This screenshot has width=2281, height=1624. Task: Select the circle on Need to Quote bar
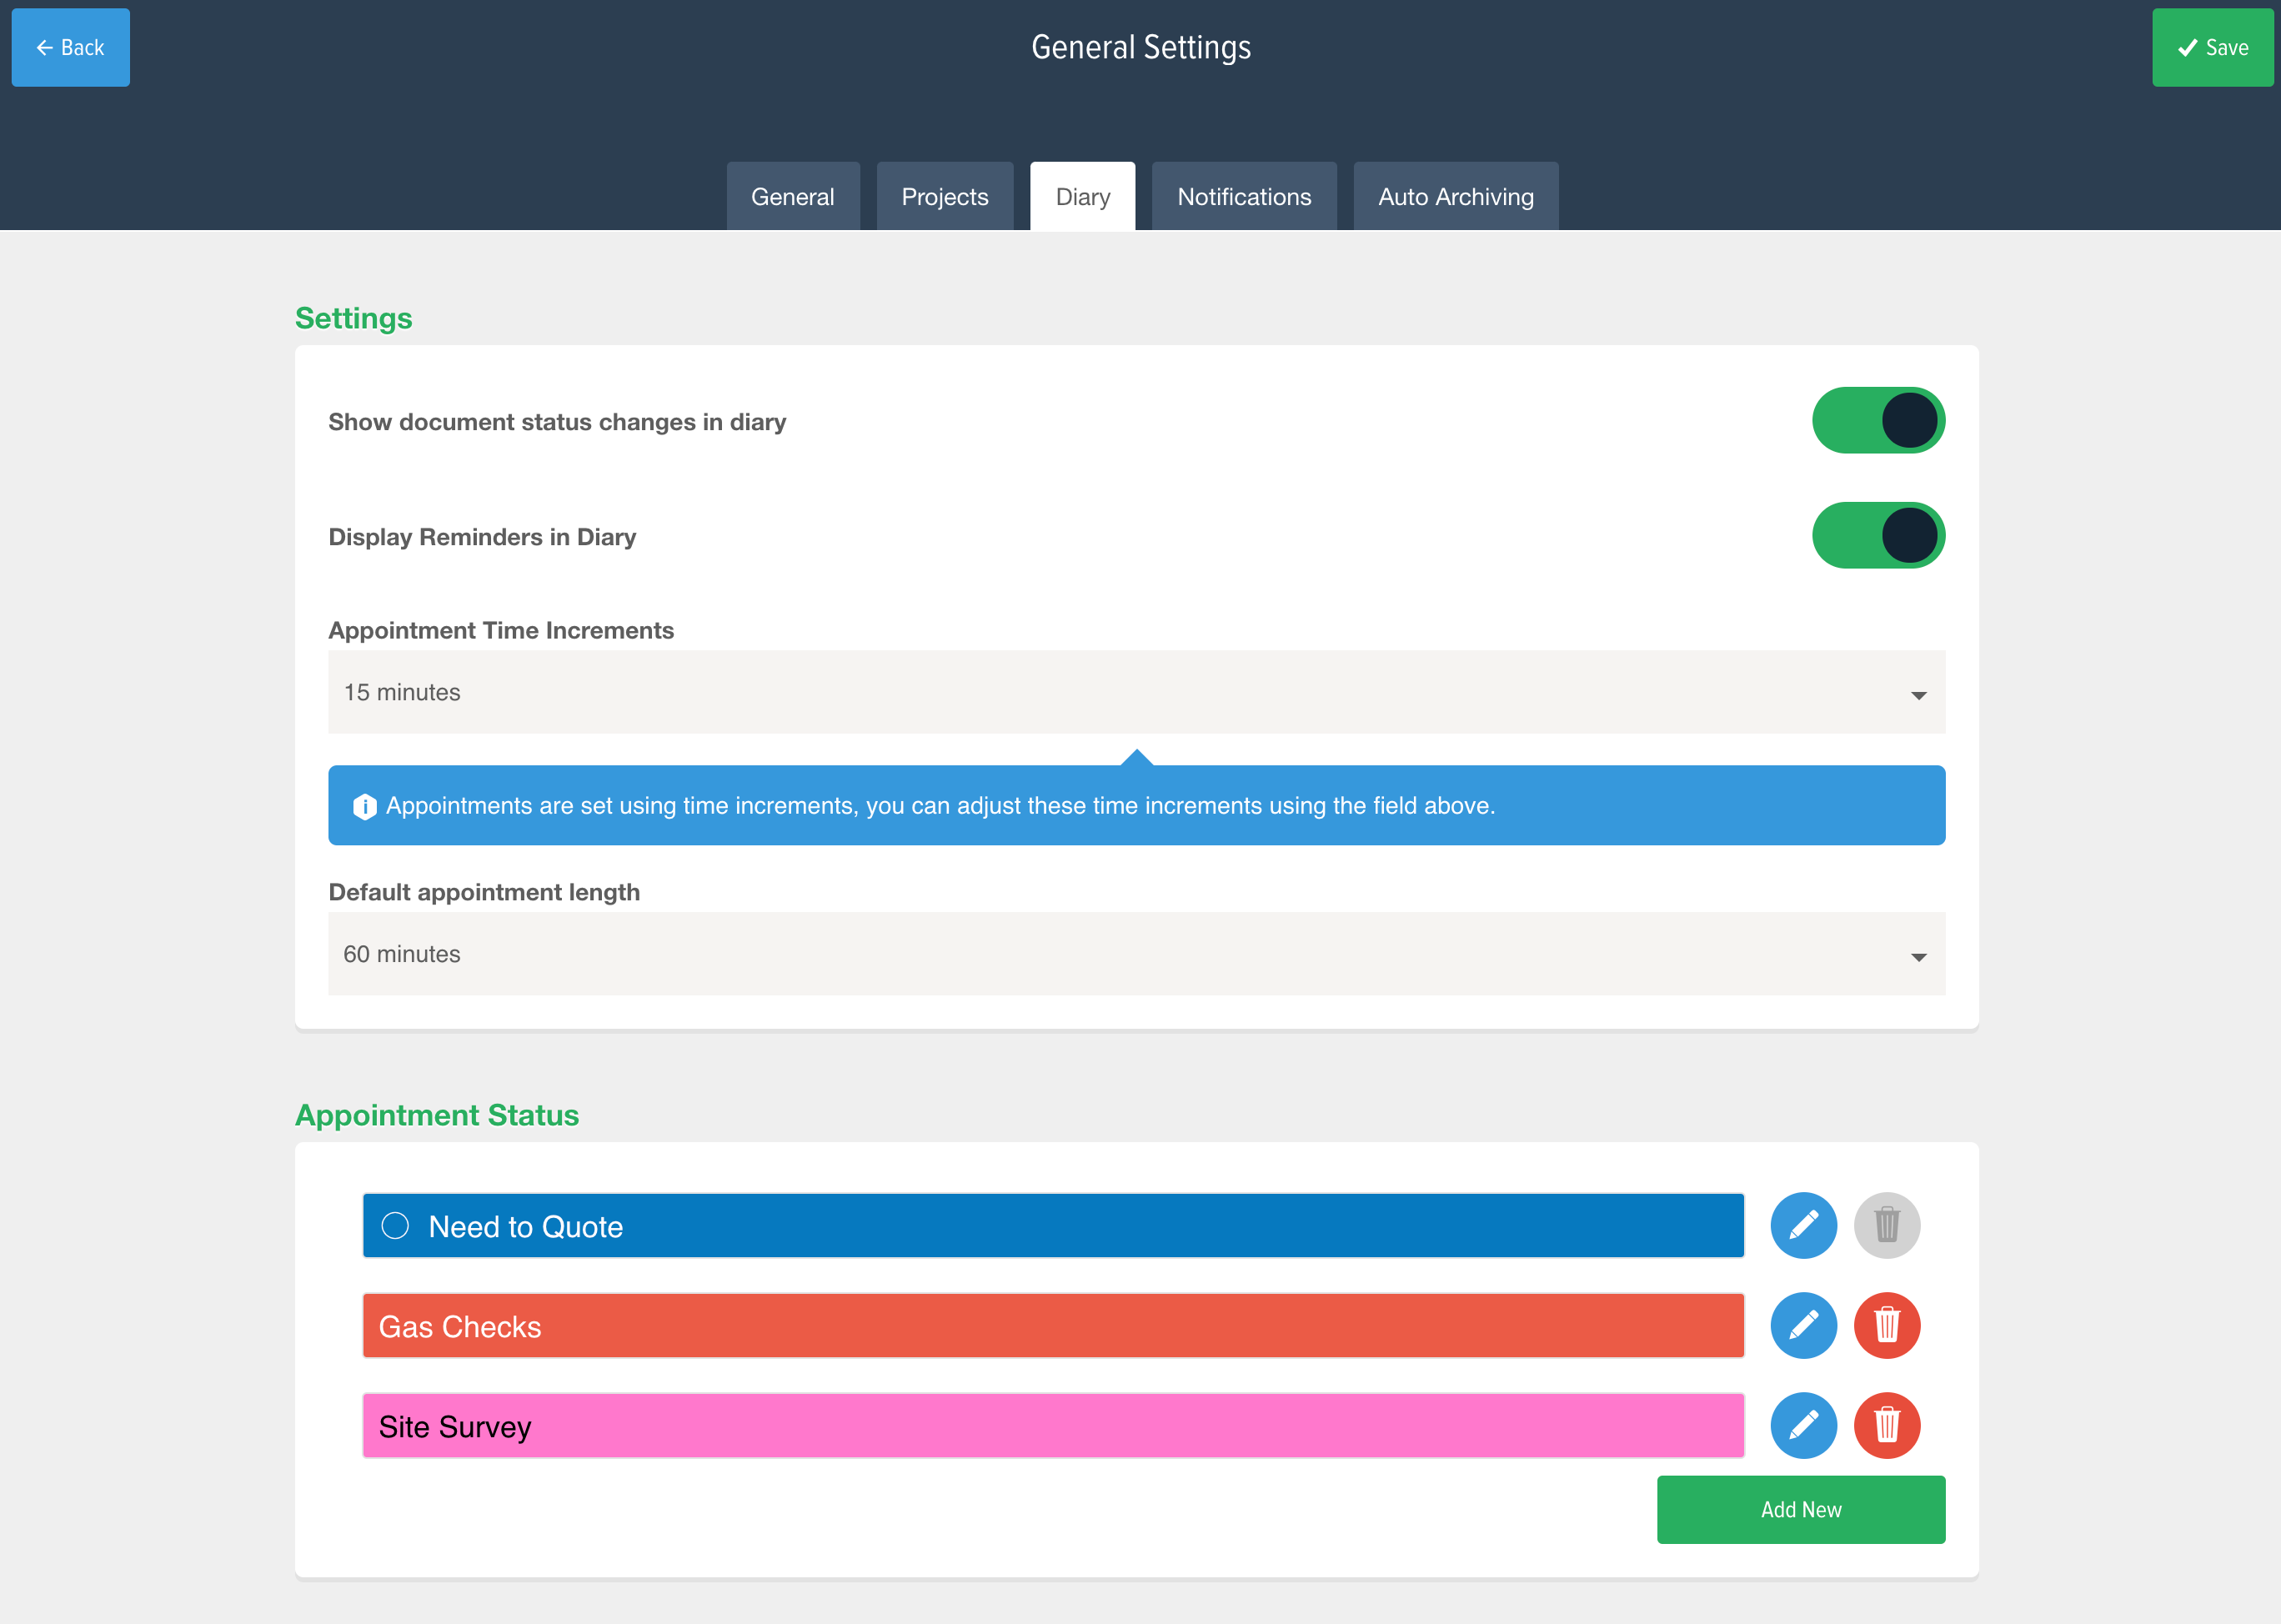(x=395, y=1226)
